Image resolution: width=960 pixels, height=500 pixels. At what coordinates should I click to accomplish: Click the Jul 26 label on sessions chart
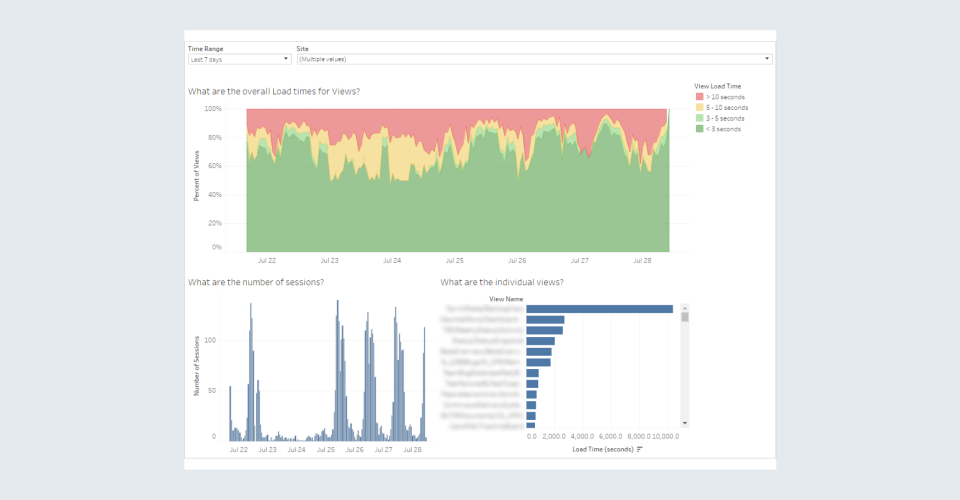pyautogui.click(x=354, y=450)
